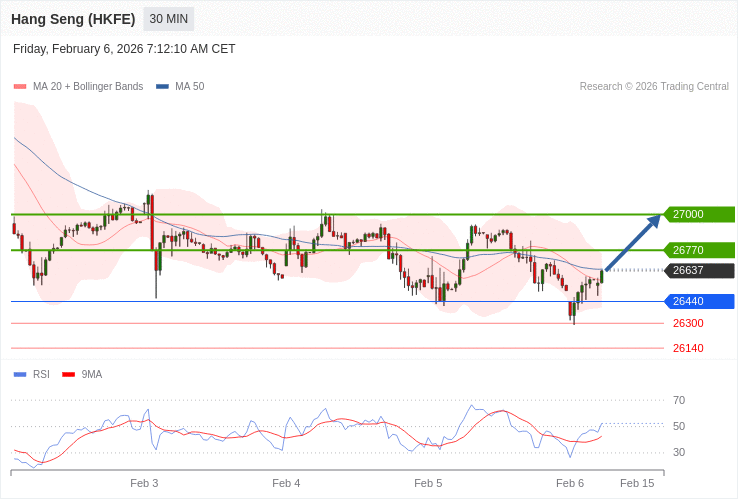Toggle the MA 20 + Bollinger Bands legend label

tap(88, 87)
